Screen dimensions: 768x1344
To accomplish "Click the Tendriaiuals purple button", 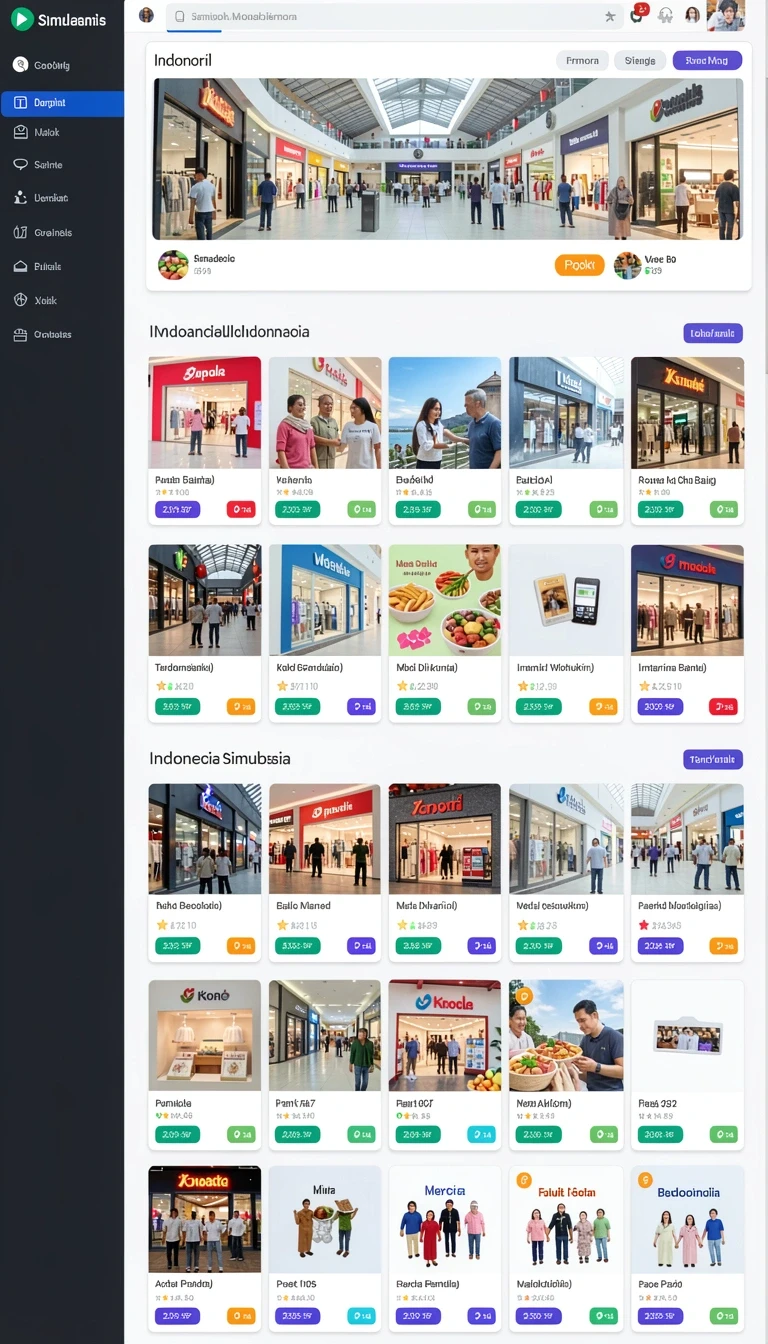I will point(713,759).
